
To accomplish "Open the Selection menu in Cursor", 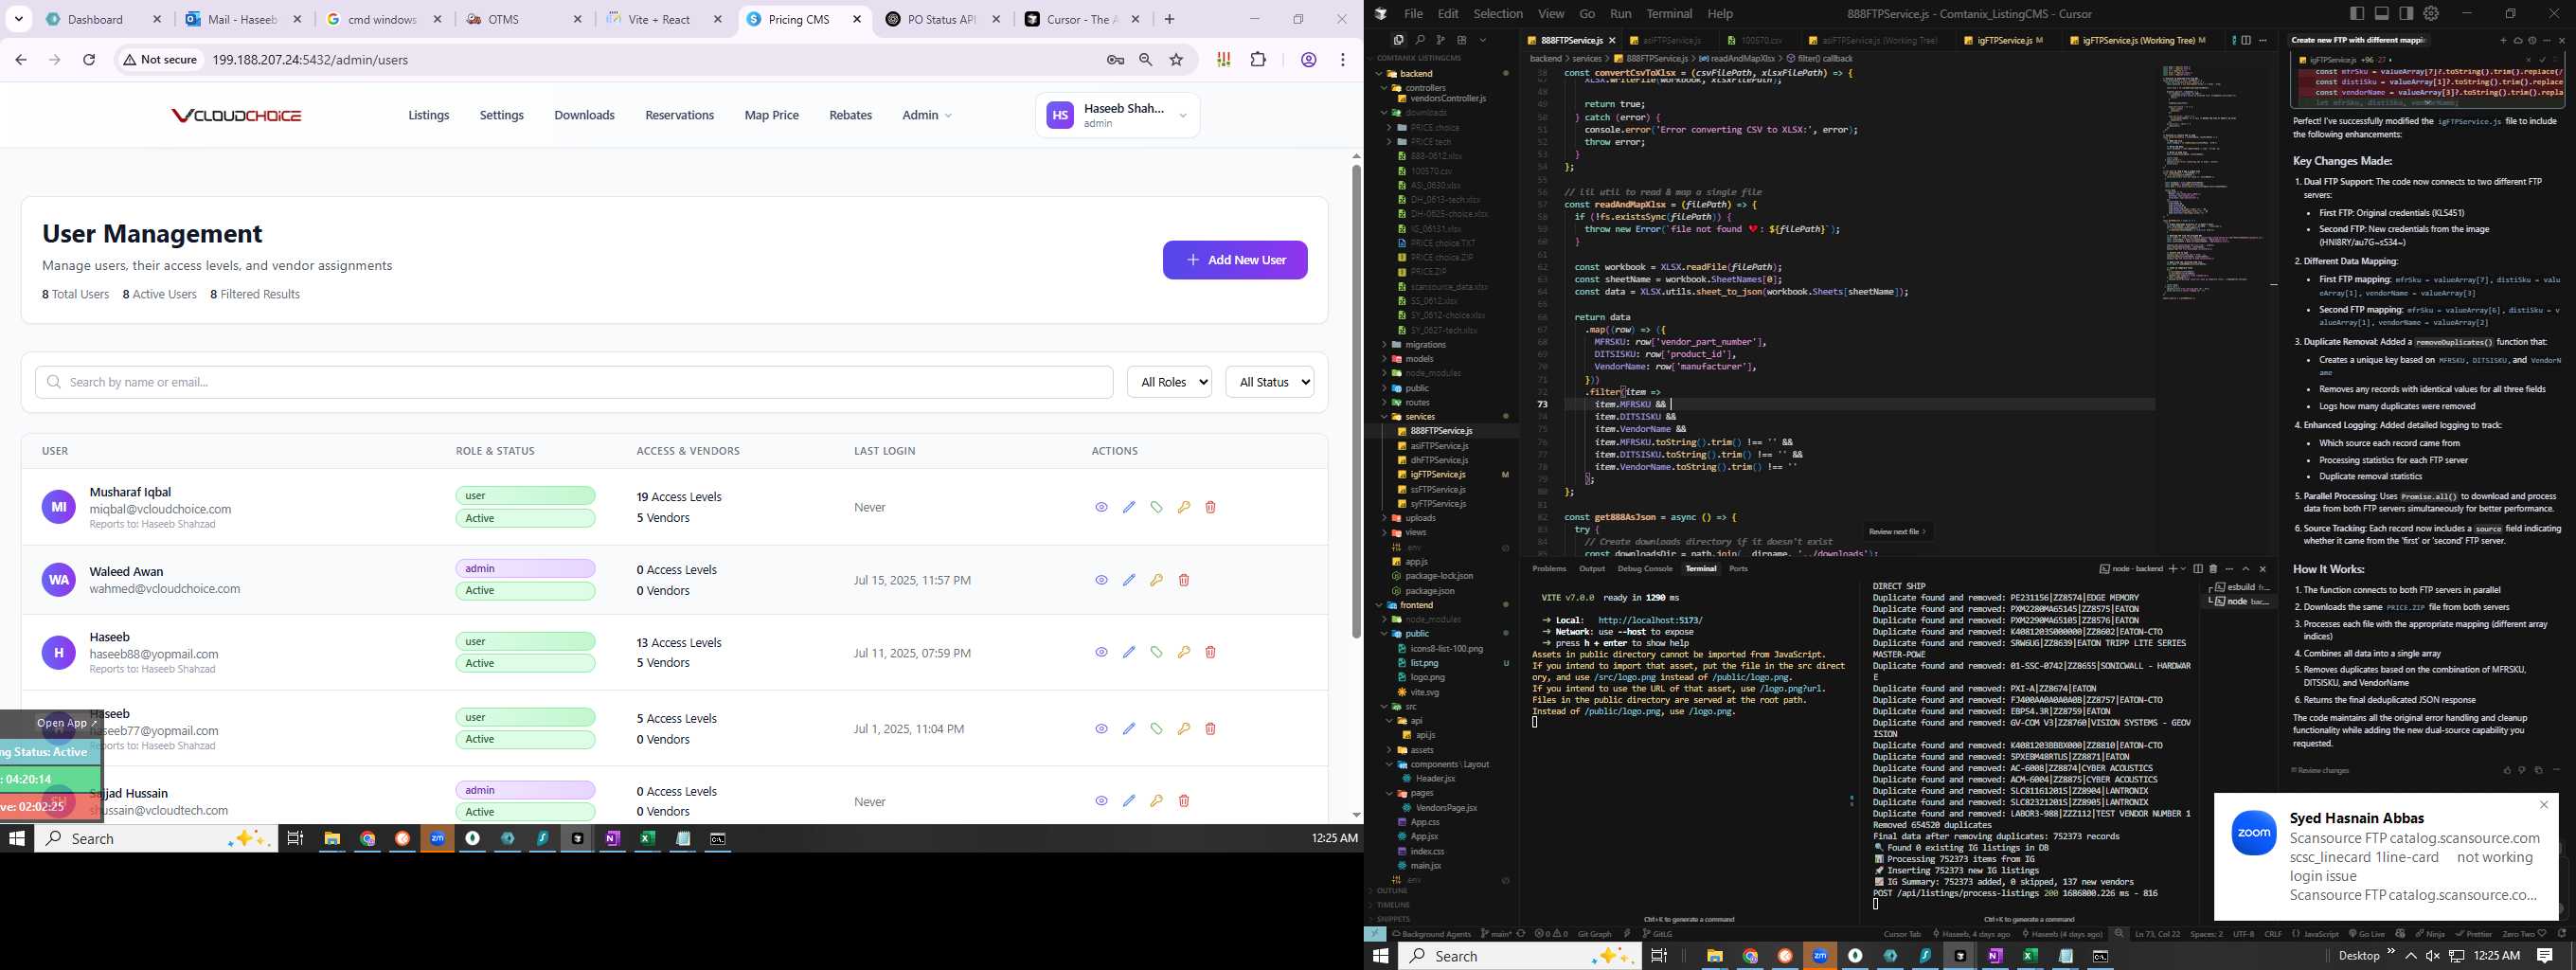I will 1498,13.
